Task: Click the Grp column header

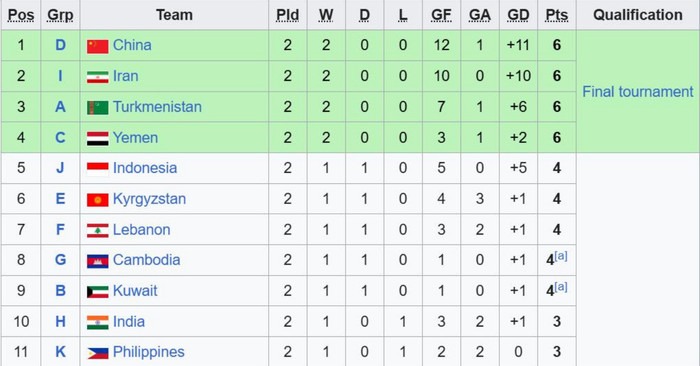Action: pos(60,15)
